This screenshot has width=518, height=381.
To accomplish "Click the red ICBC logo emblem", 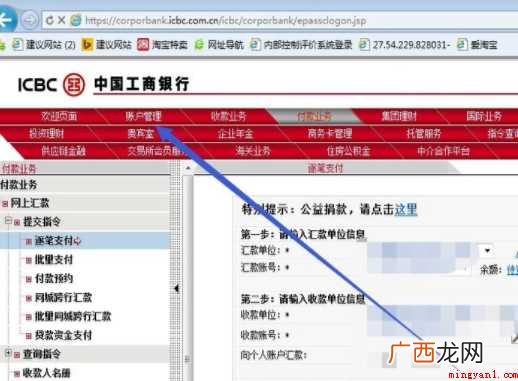I will pyautogui.click(x=74, y=84).
